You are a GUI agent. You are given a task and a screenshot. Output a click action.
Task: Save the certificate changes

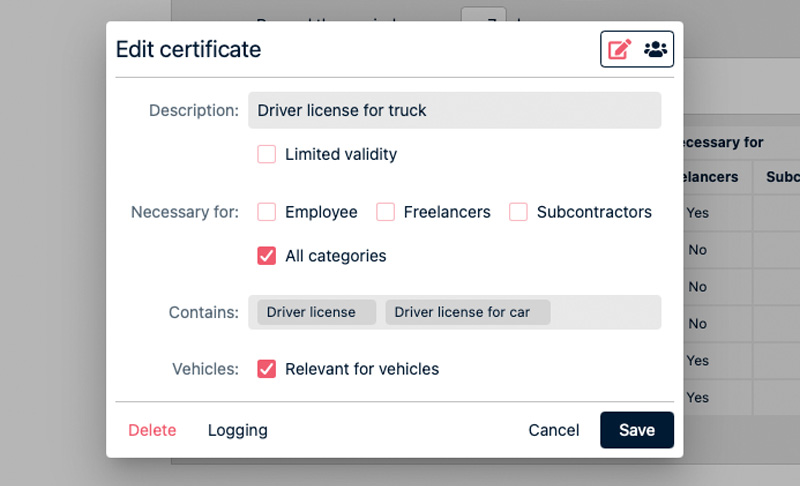(636, 430)
